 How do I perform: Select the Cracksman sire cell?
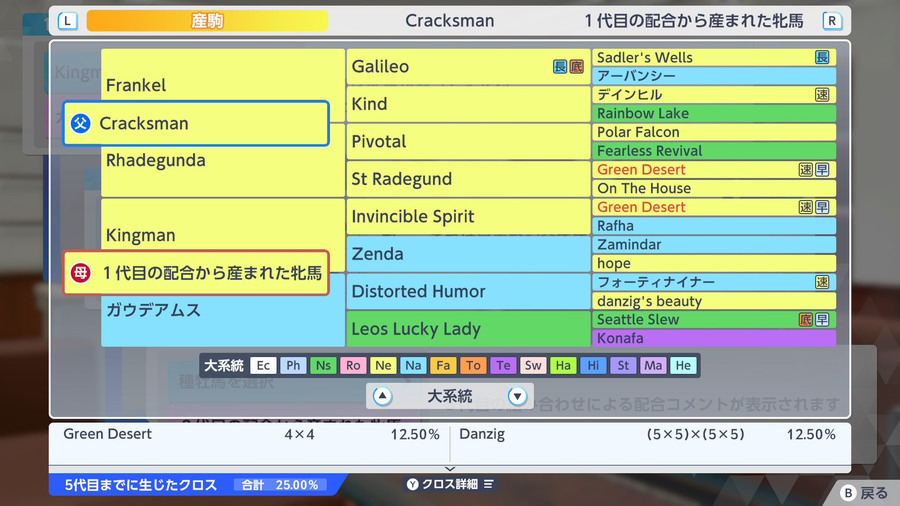coord(196,123)
